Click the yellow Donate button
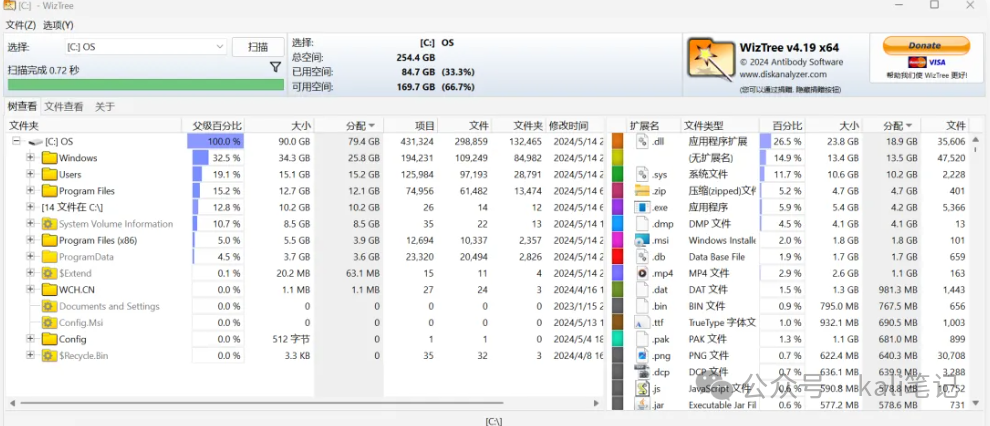Viewport: 990px width, 426px height. pyautogui.click(x=926, y=45)
